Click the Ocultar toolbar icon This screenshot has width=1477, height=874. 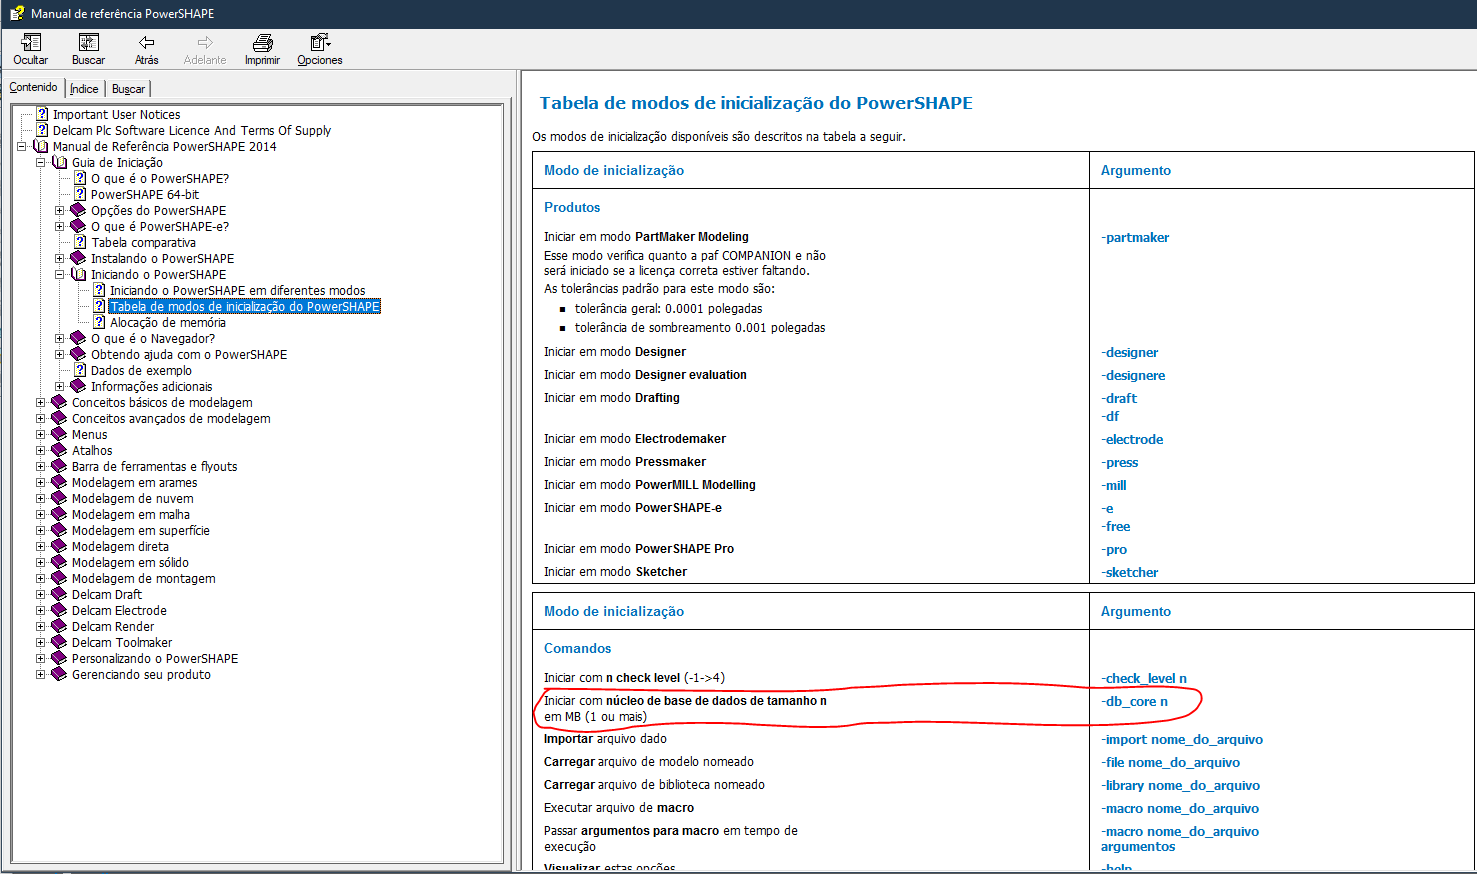pyautogui.click(x=30, y=48)
